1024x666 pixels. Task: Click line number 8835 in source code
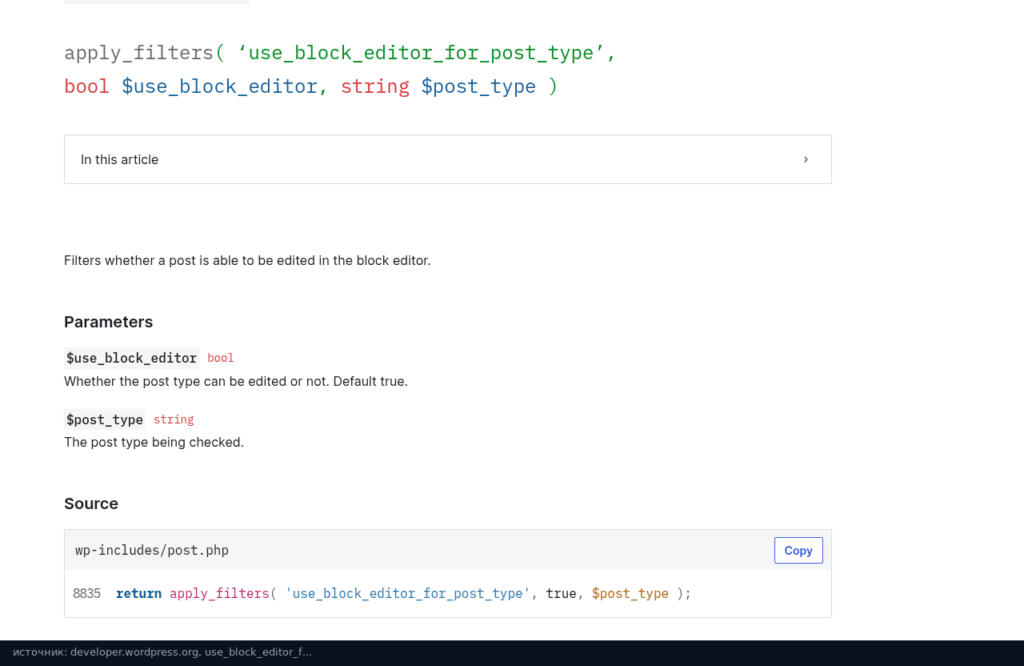[87, 594]
